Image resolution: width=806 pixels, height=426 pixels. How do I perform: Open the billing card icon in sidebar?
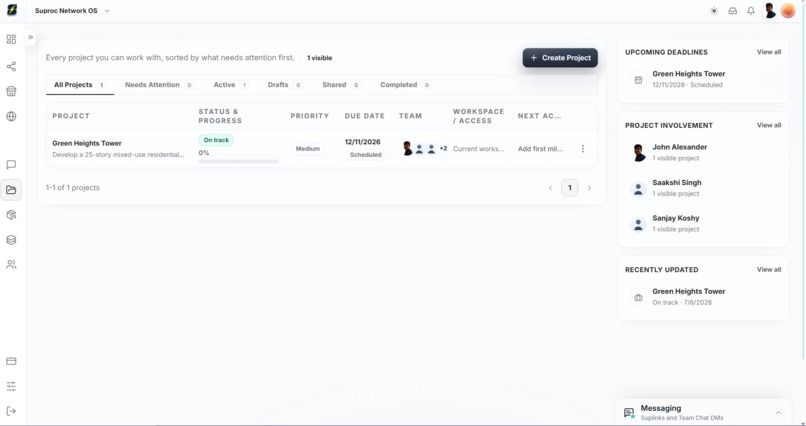[11, 361]
